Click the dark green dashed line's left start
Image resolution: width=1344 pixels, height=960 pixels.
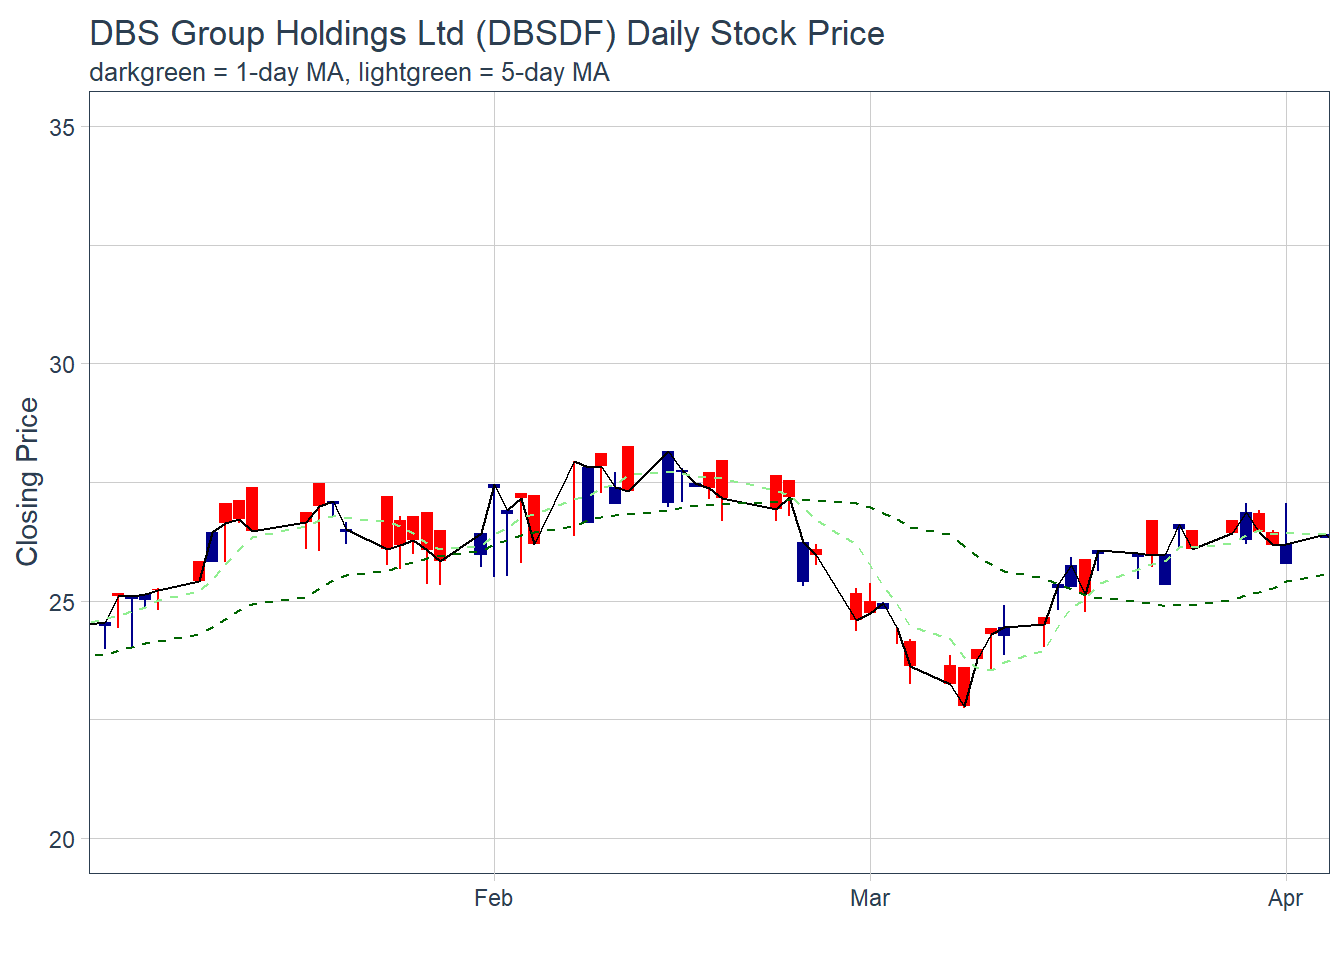[96, 655]
